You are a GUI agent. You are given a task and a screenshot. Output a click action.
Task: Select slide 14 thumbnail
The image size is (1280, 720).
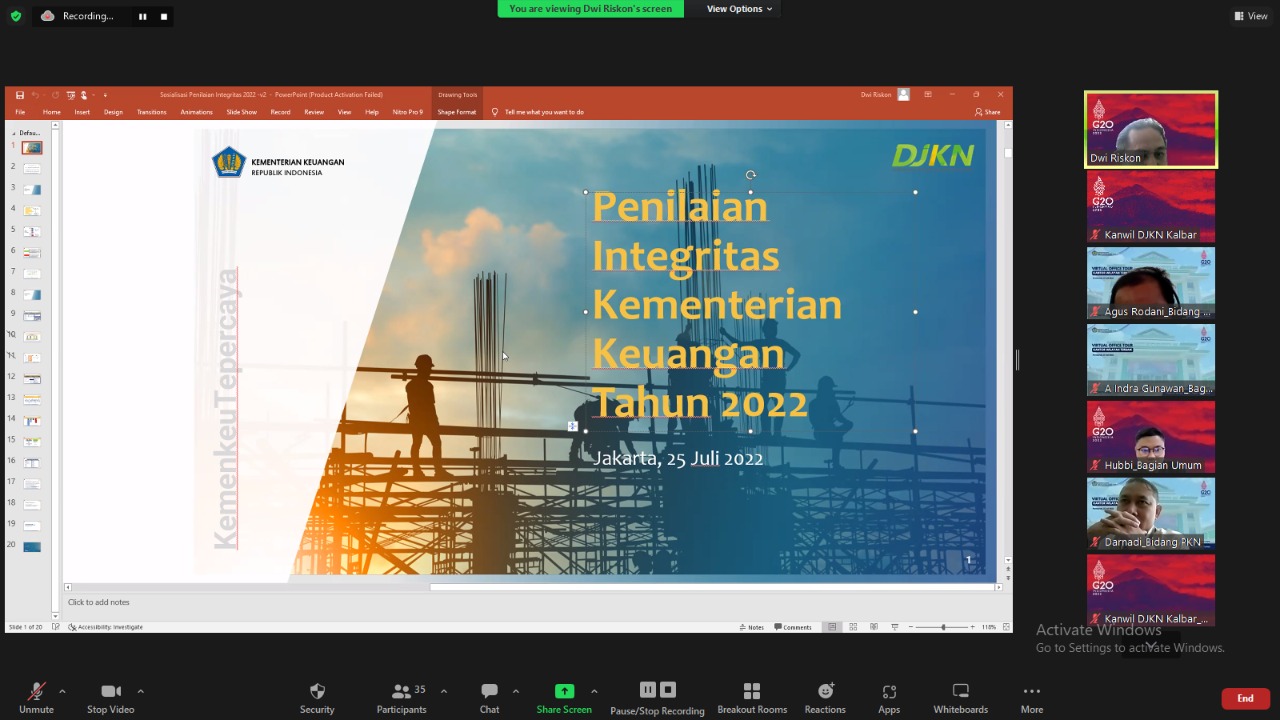(x=32, y=421)
